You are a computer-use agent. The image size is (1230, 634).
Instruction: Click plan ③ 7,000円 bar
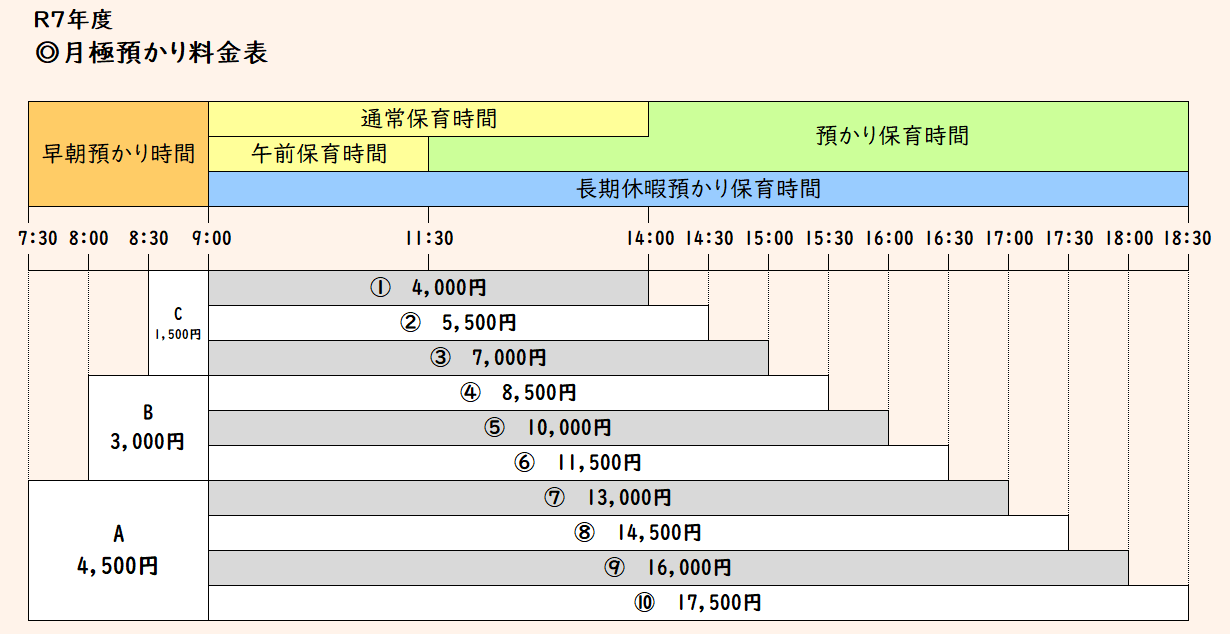[x=489, y=358]
